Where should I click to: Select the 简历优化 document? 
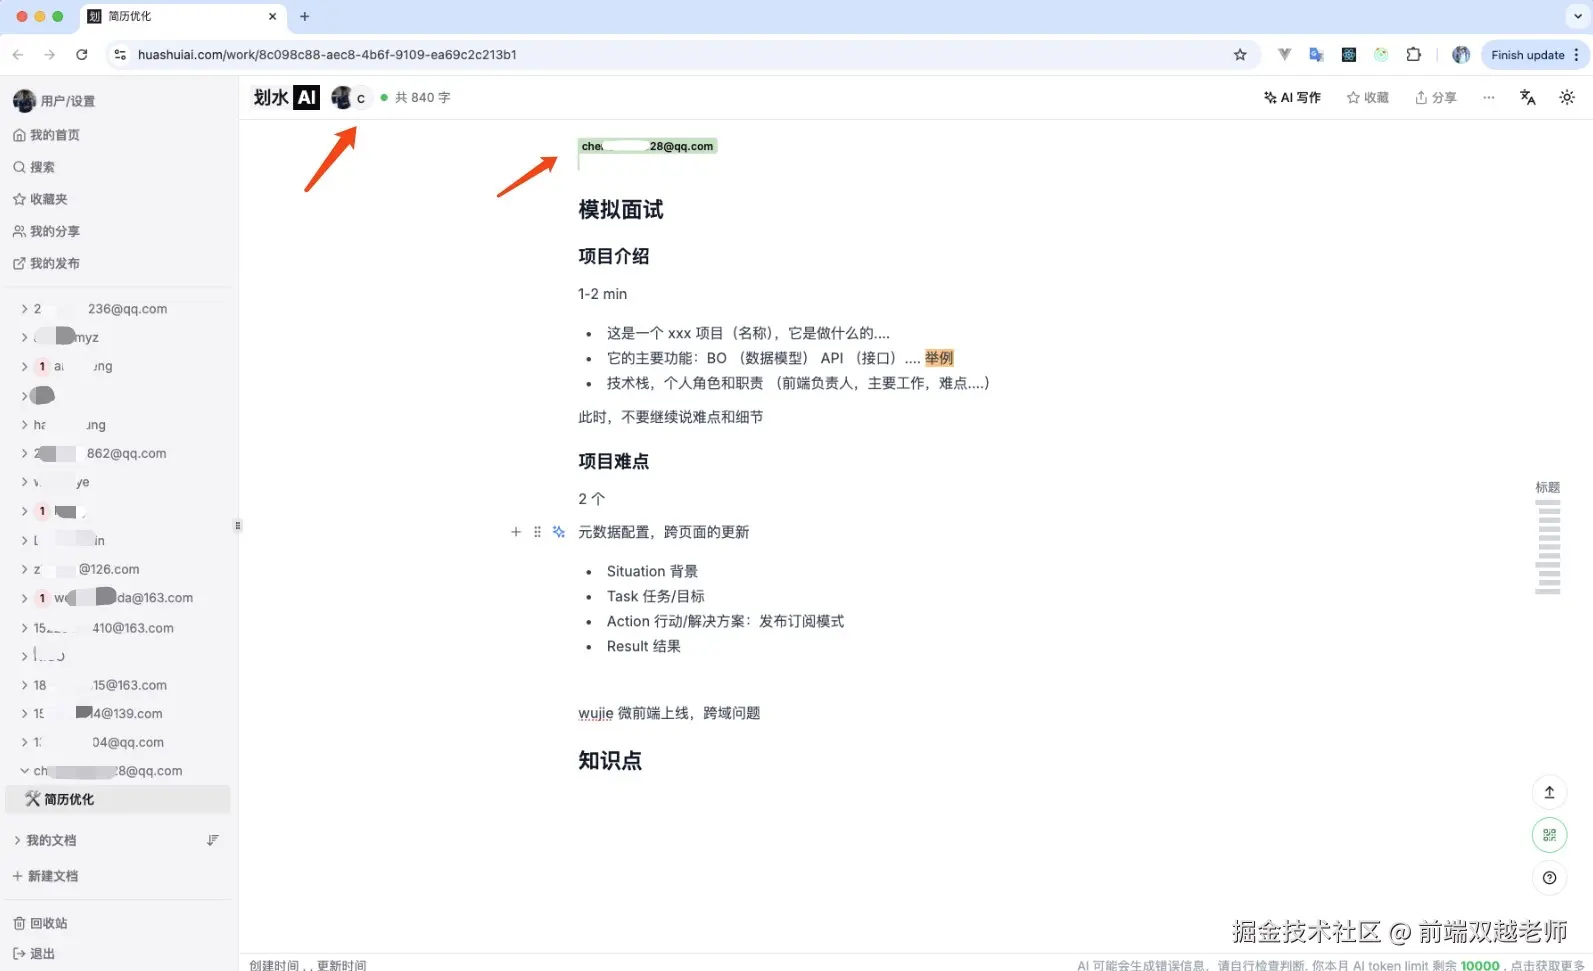118,799
